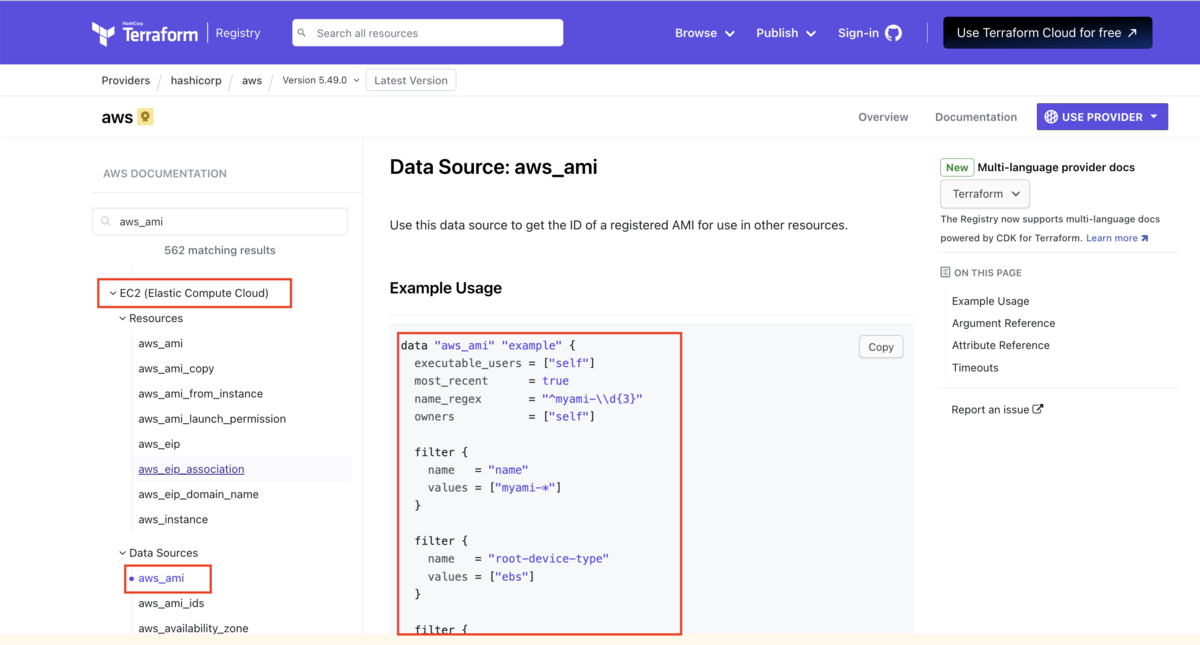The height and width of the screenshot is (645, 1200).
Task: Open aws_availability_zone data source
Action: click(x=193, y=628)
